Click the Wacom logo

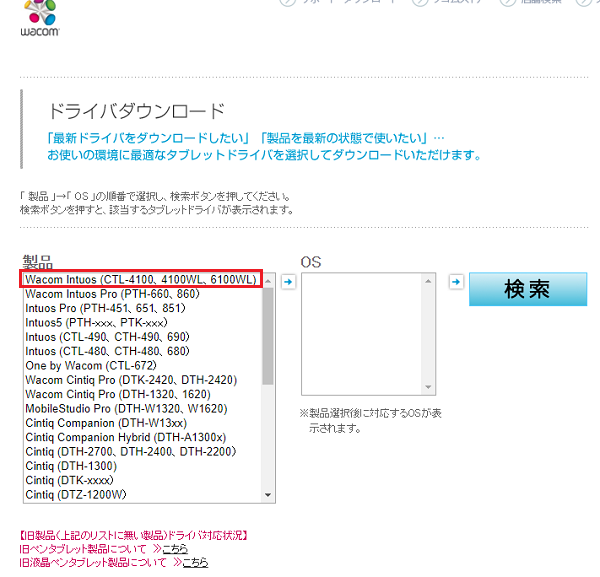[40, 18]
